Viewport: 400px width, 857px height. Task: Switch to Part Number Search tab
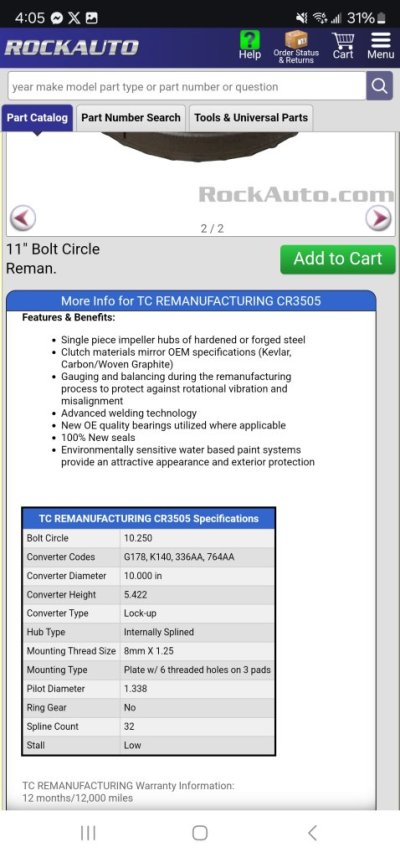pos(131,118)
